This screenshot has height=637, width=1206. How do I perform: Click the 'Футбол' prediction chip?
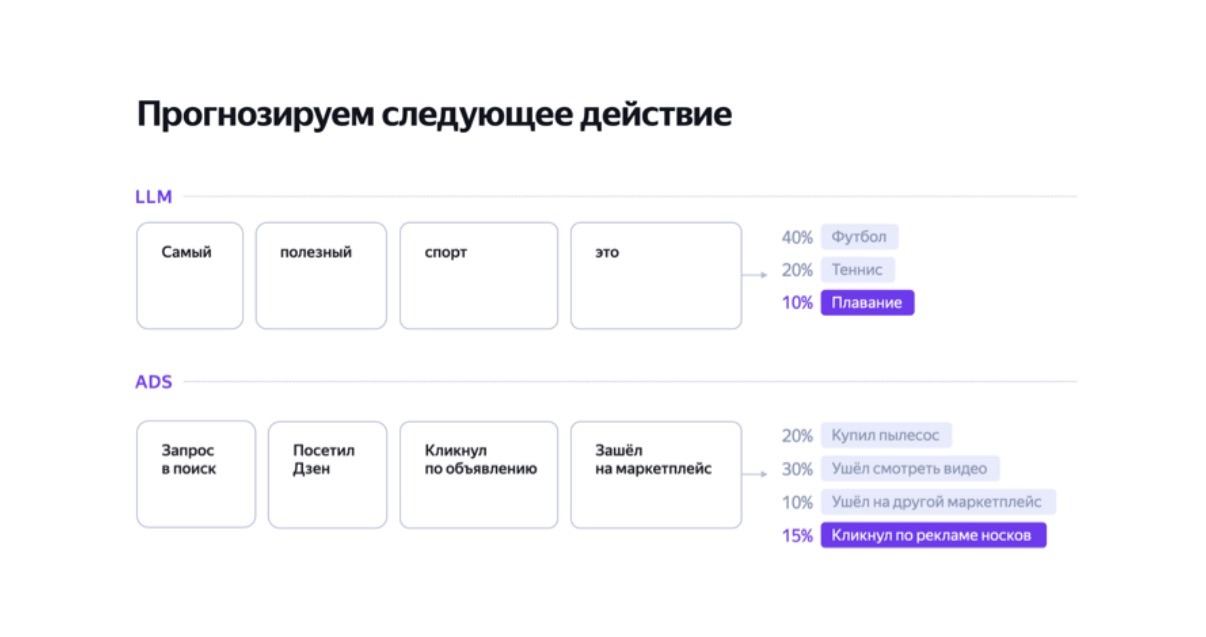coord(860,238)
